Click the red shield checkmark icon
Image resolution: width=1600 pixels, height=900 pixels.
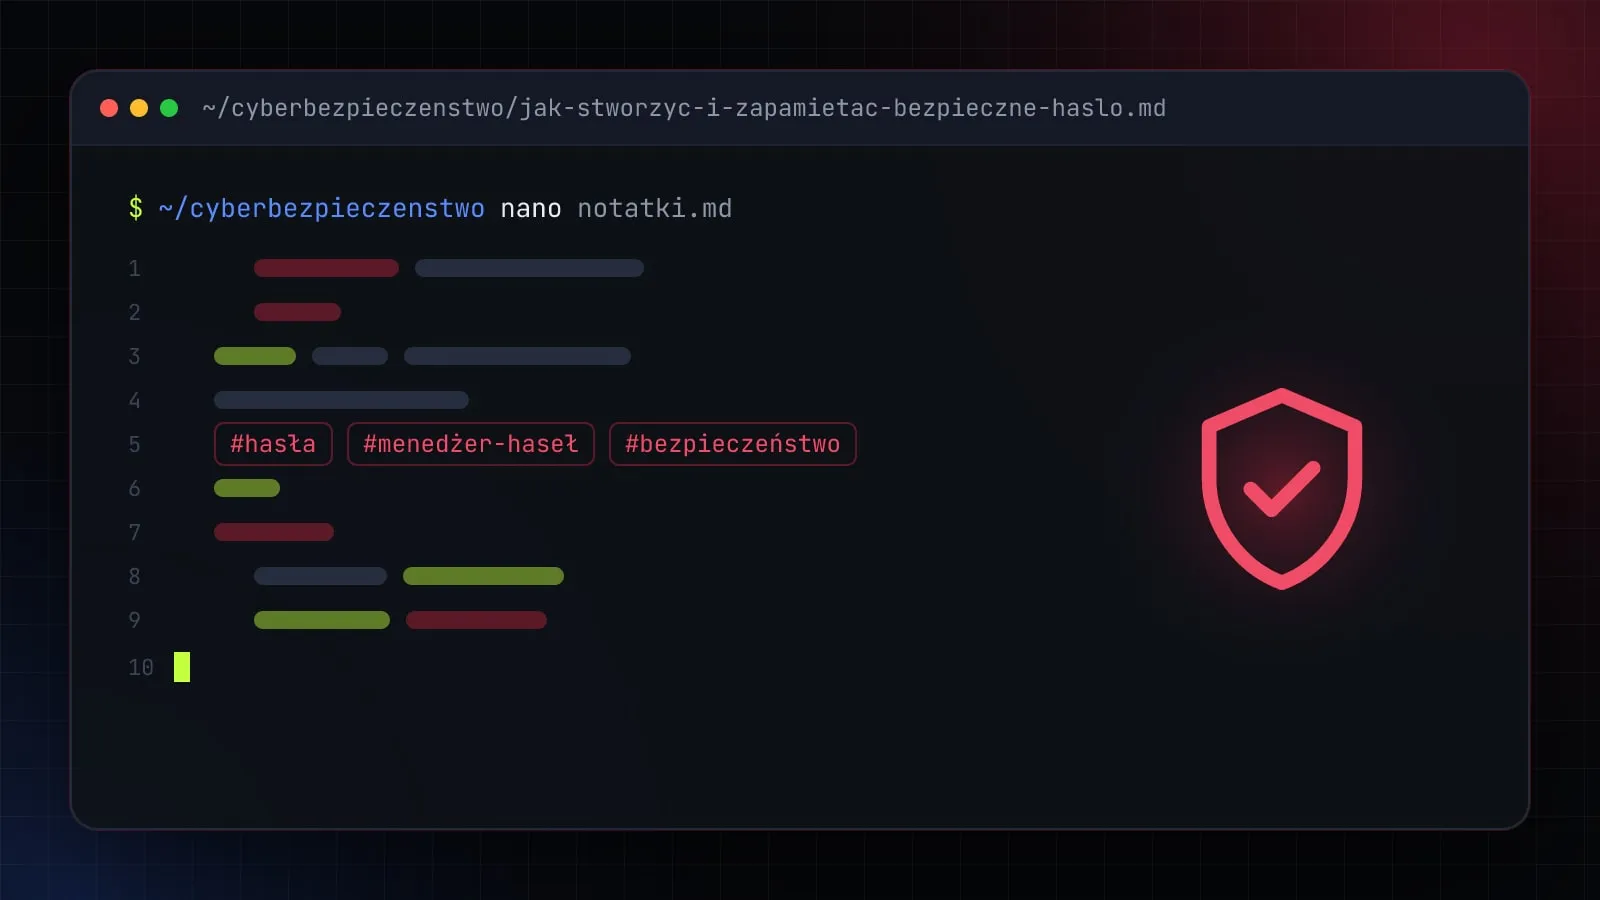pyautogui.click(x=1282, y=489)
